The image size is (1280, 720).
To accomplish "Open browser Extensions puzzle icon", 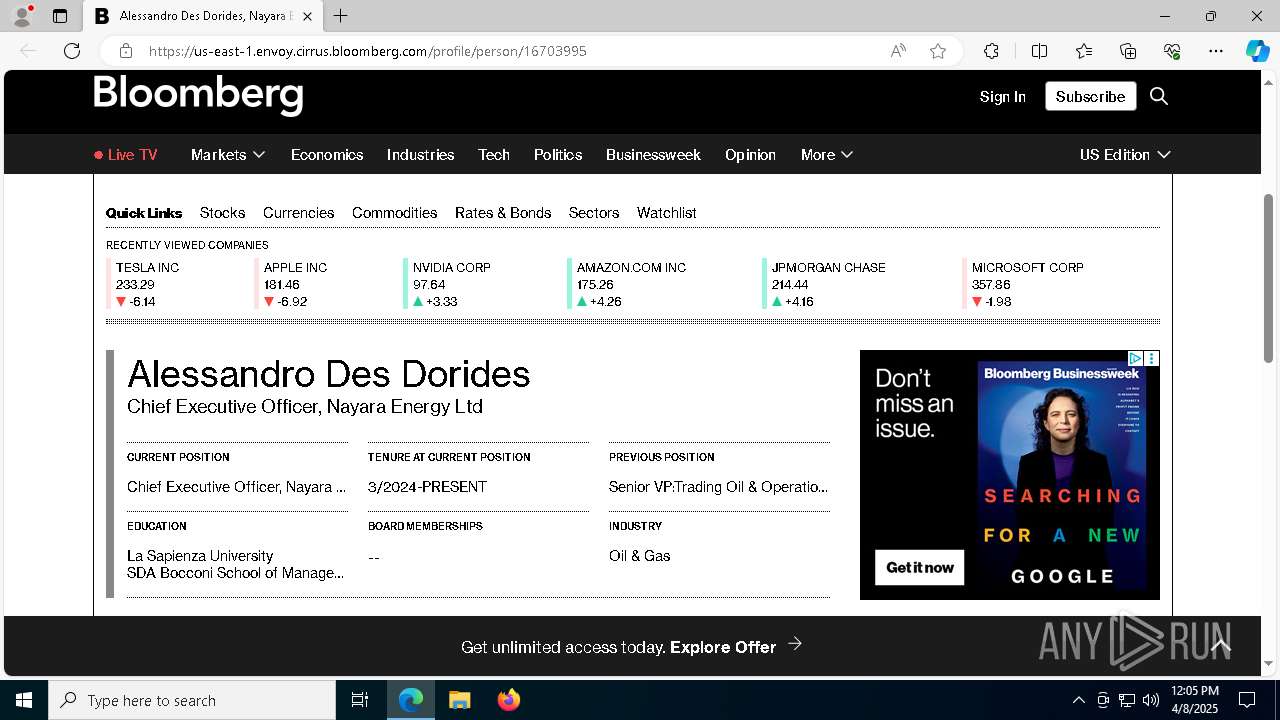I will 991,51.
